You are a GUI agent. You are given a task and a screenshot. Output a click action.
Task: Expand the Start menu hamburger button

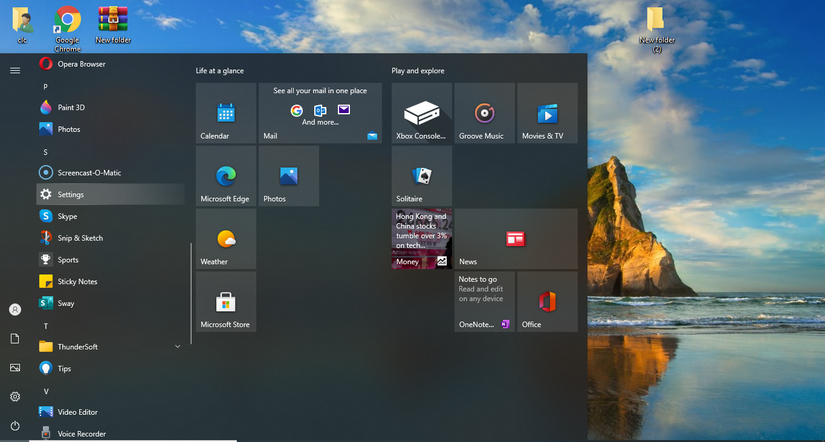click(15, 71)
